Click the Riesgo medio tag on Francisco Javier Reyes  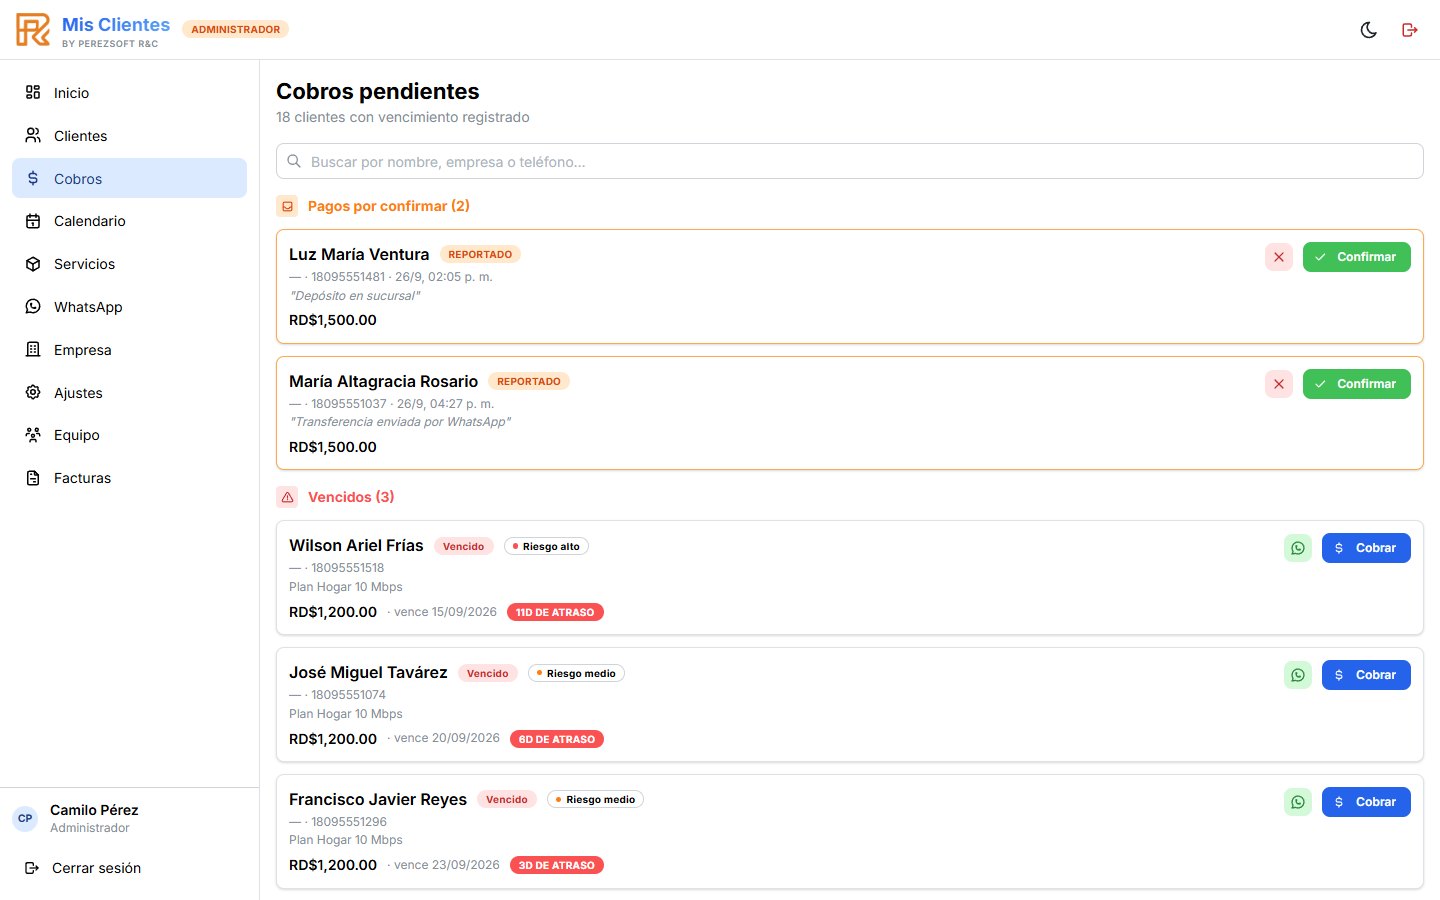[x=595, y=799]
